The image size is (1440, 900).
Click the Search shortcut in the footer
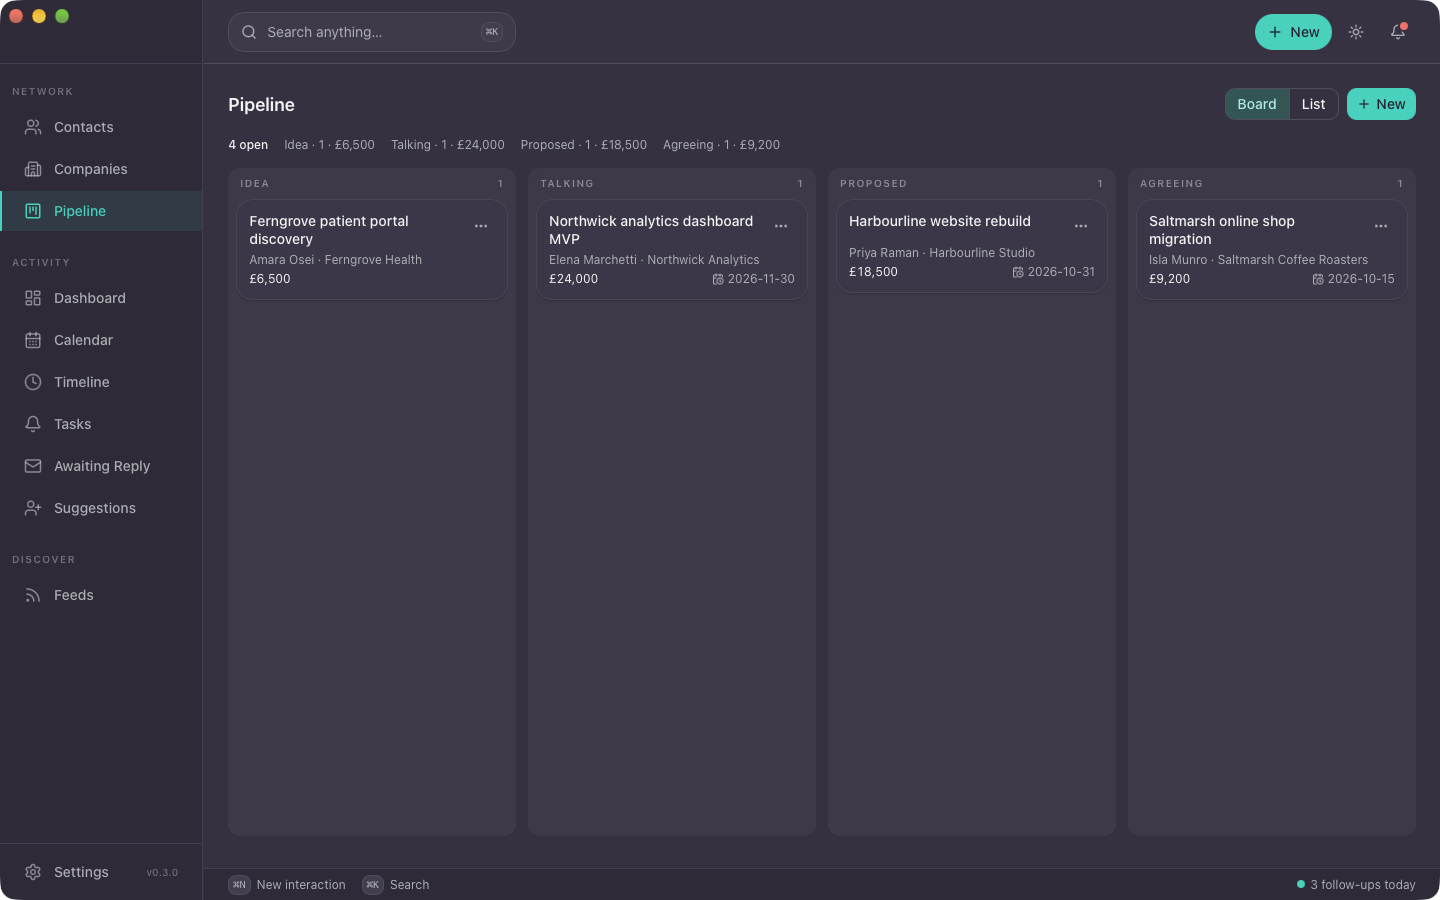[x=396, y=885]
